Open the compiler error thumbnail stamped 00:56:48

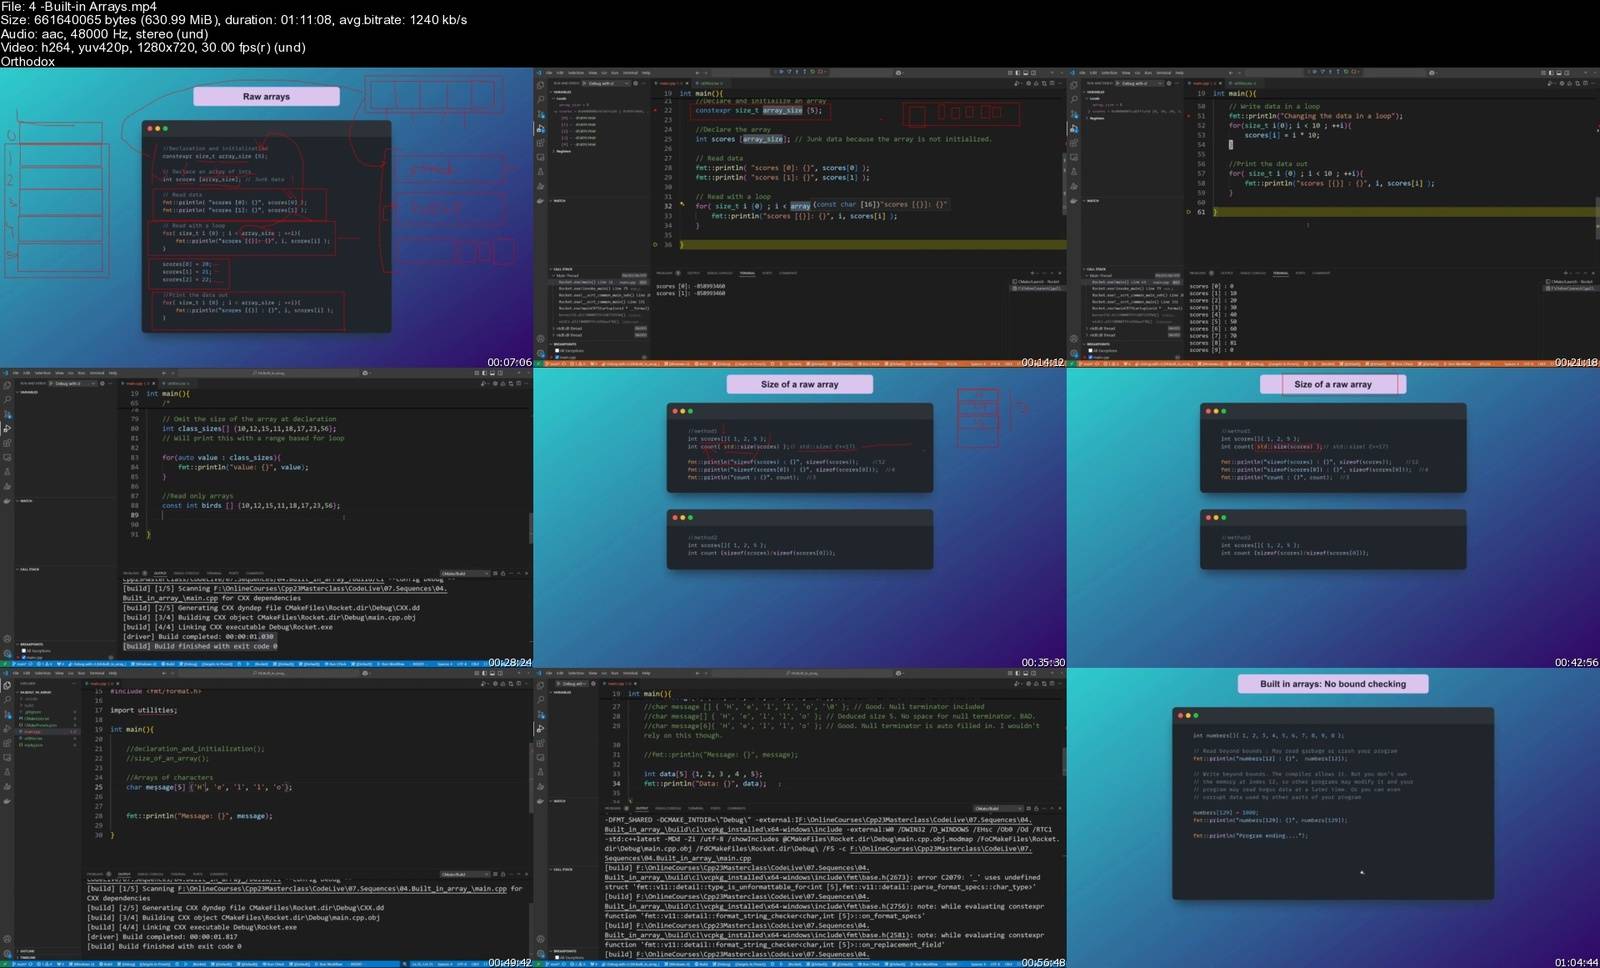(x=800, y=818)
